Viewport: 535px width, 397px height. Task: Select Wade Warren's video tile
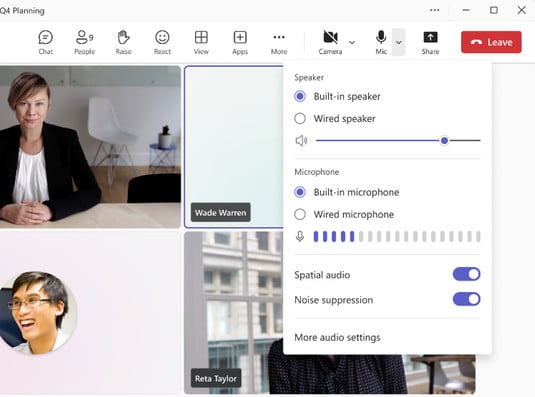234,147
